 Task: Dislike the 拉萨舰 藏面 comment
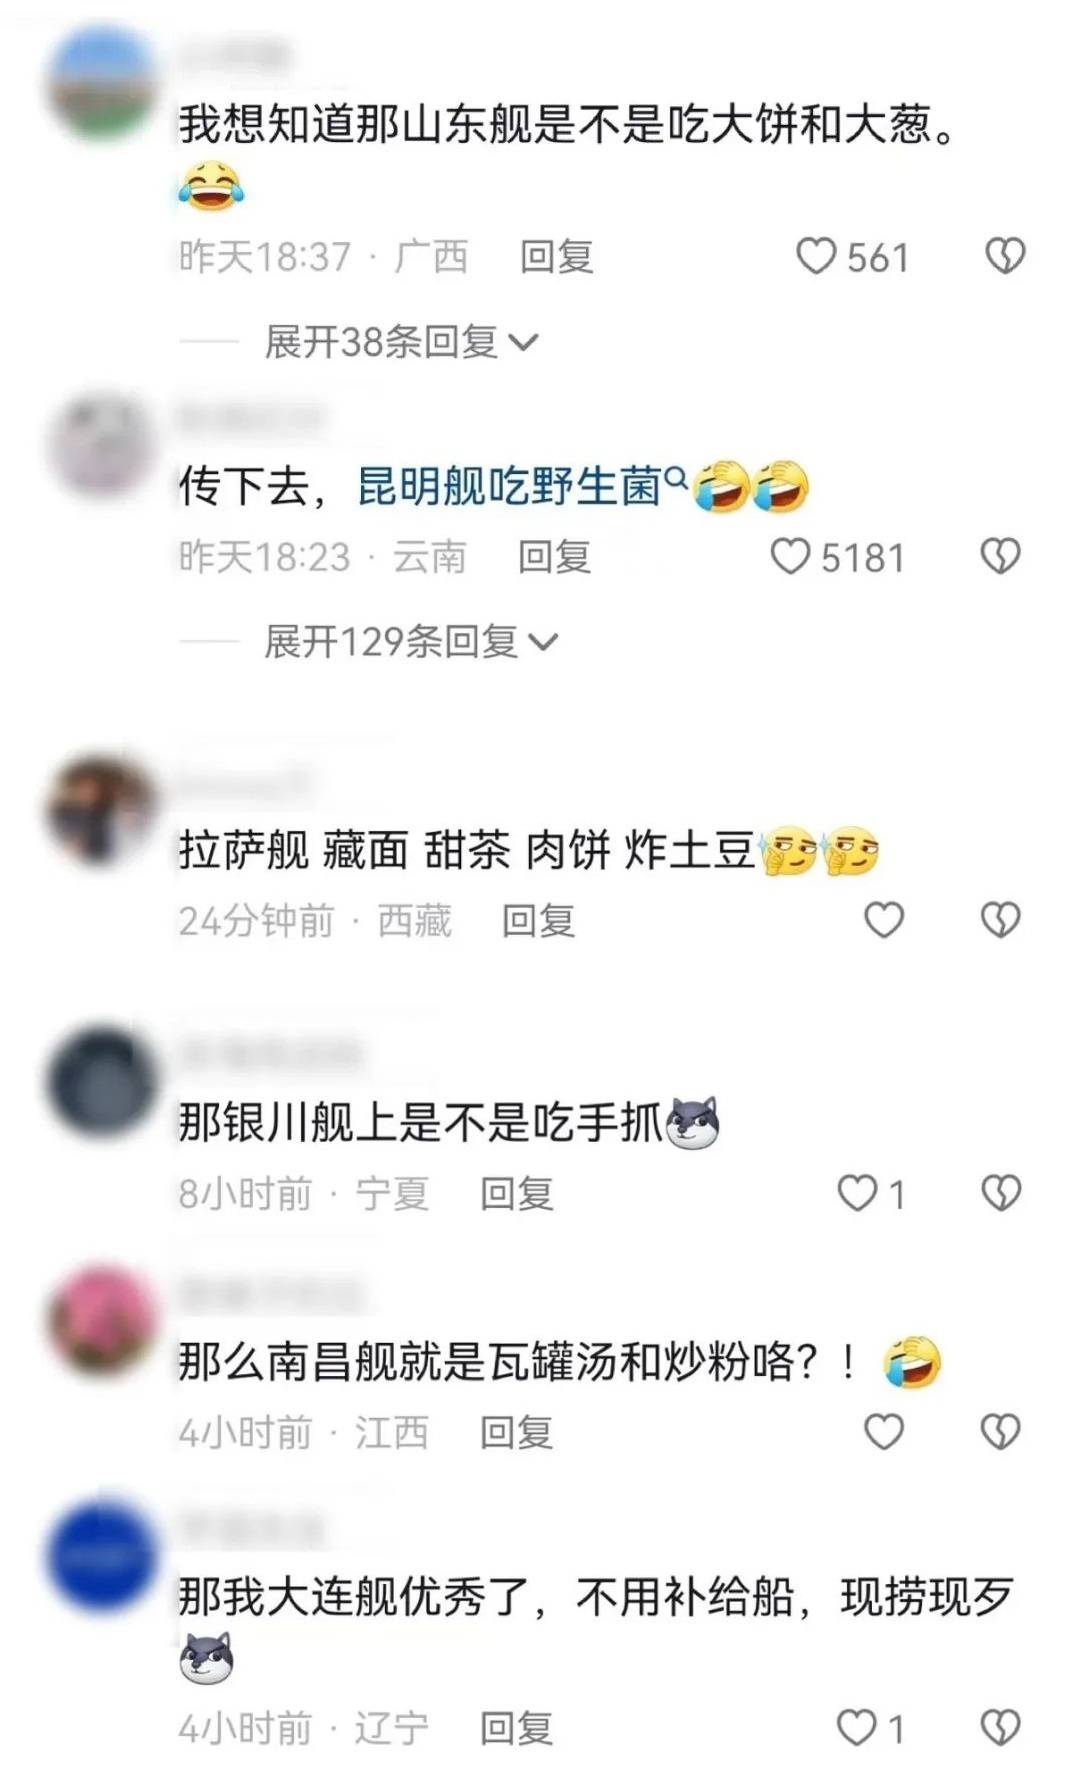coord(1001,920)
